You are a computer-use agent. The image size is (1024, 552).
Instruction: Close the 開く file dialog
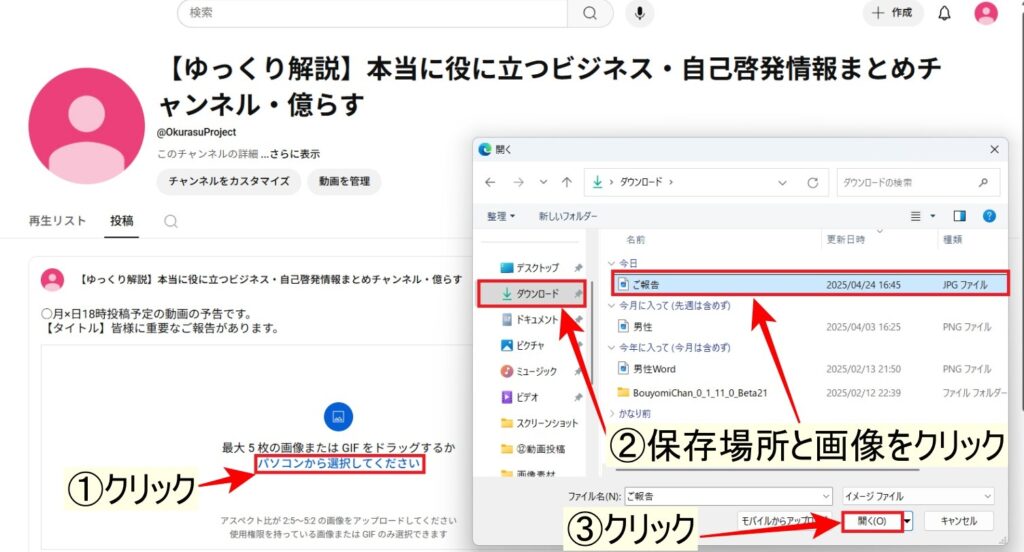tap(994, 150)
